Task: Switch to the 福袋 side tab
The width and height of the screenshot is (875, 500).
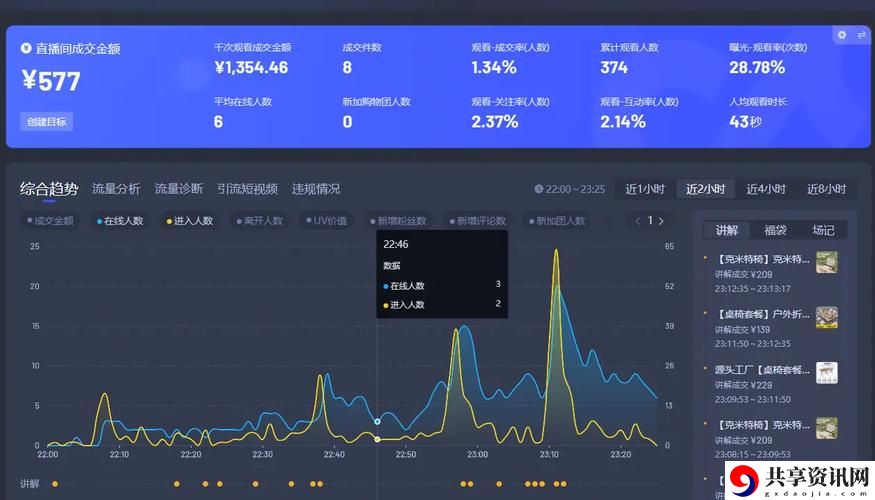Action: coord(775,230)
